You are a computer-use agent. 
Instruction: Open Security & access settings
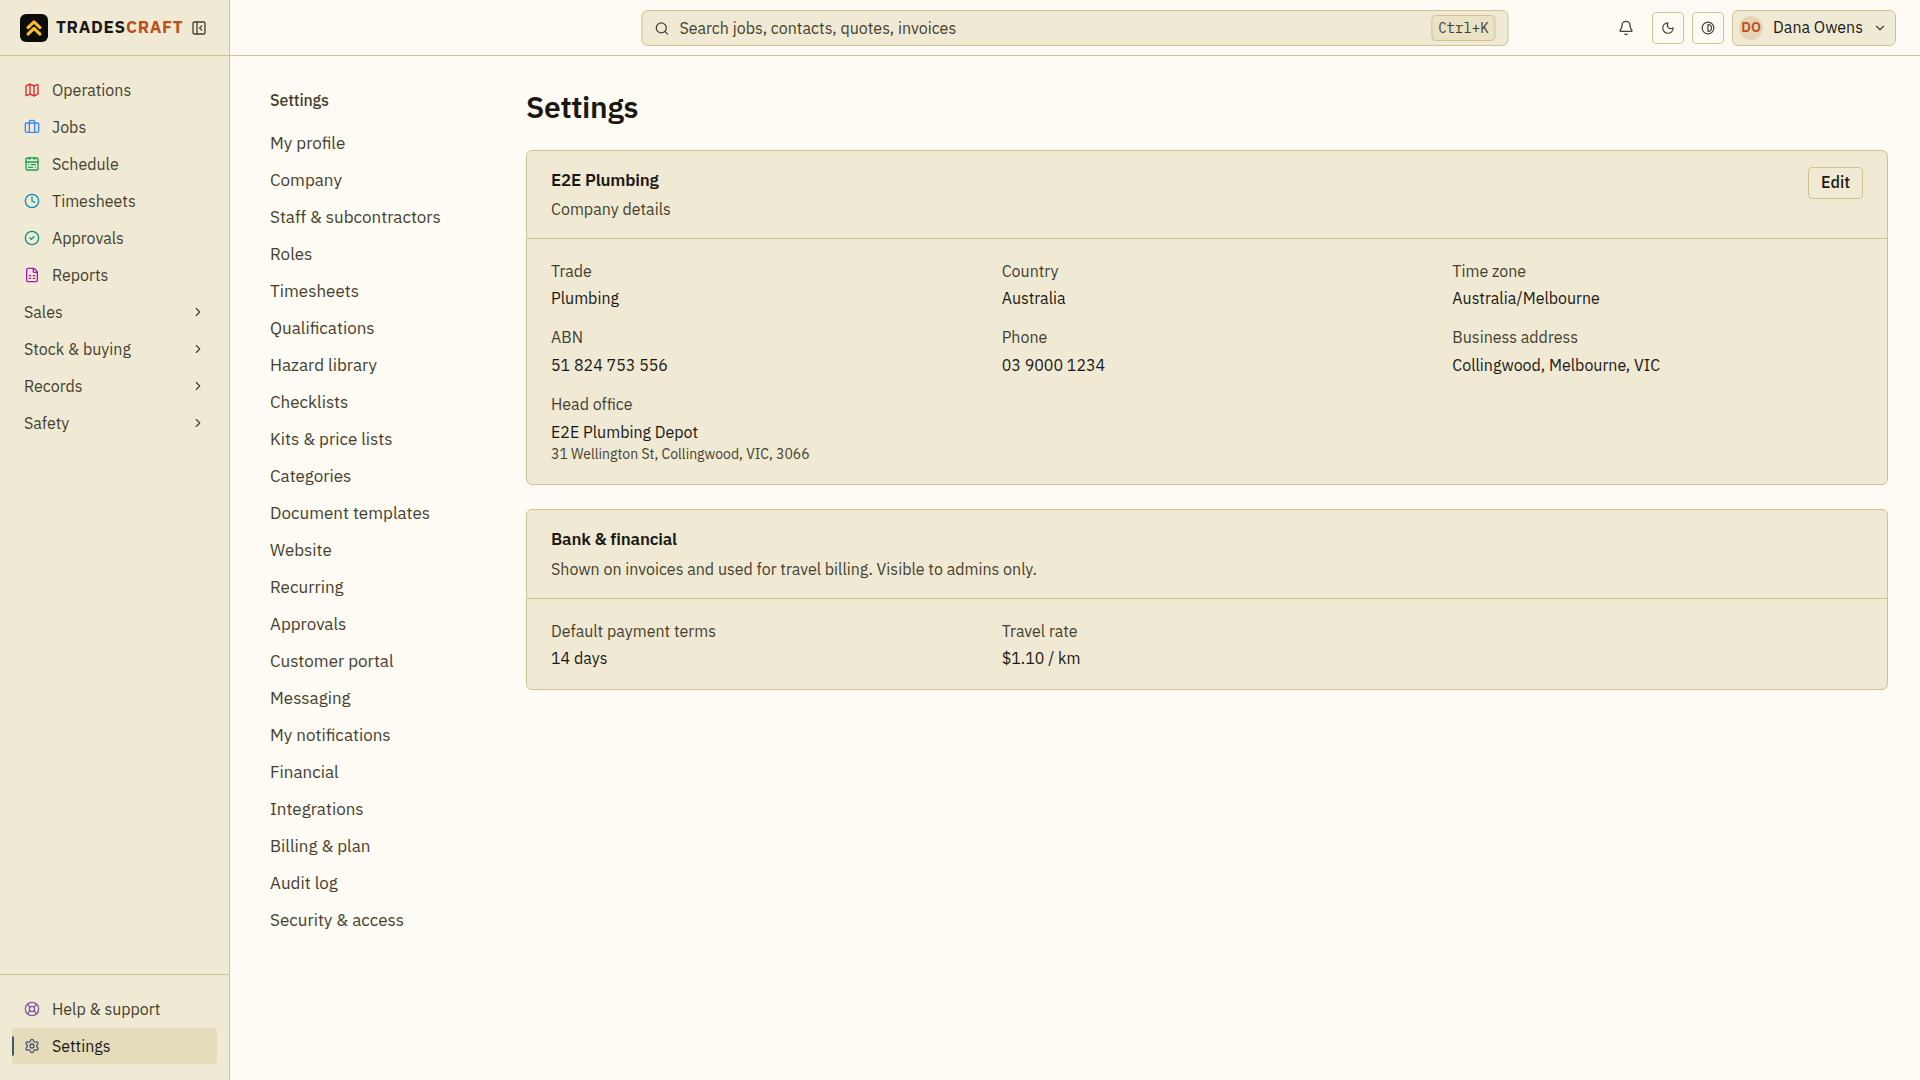pos(337,920)
